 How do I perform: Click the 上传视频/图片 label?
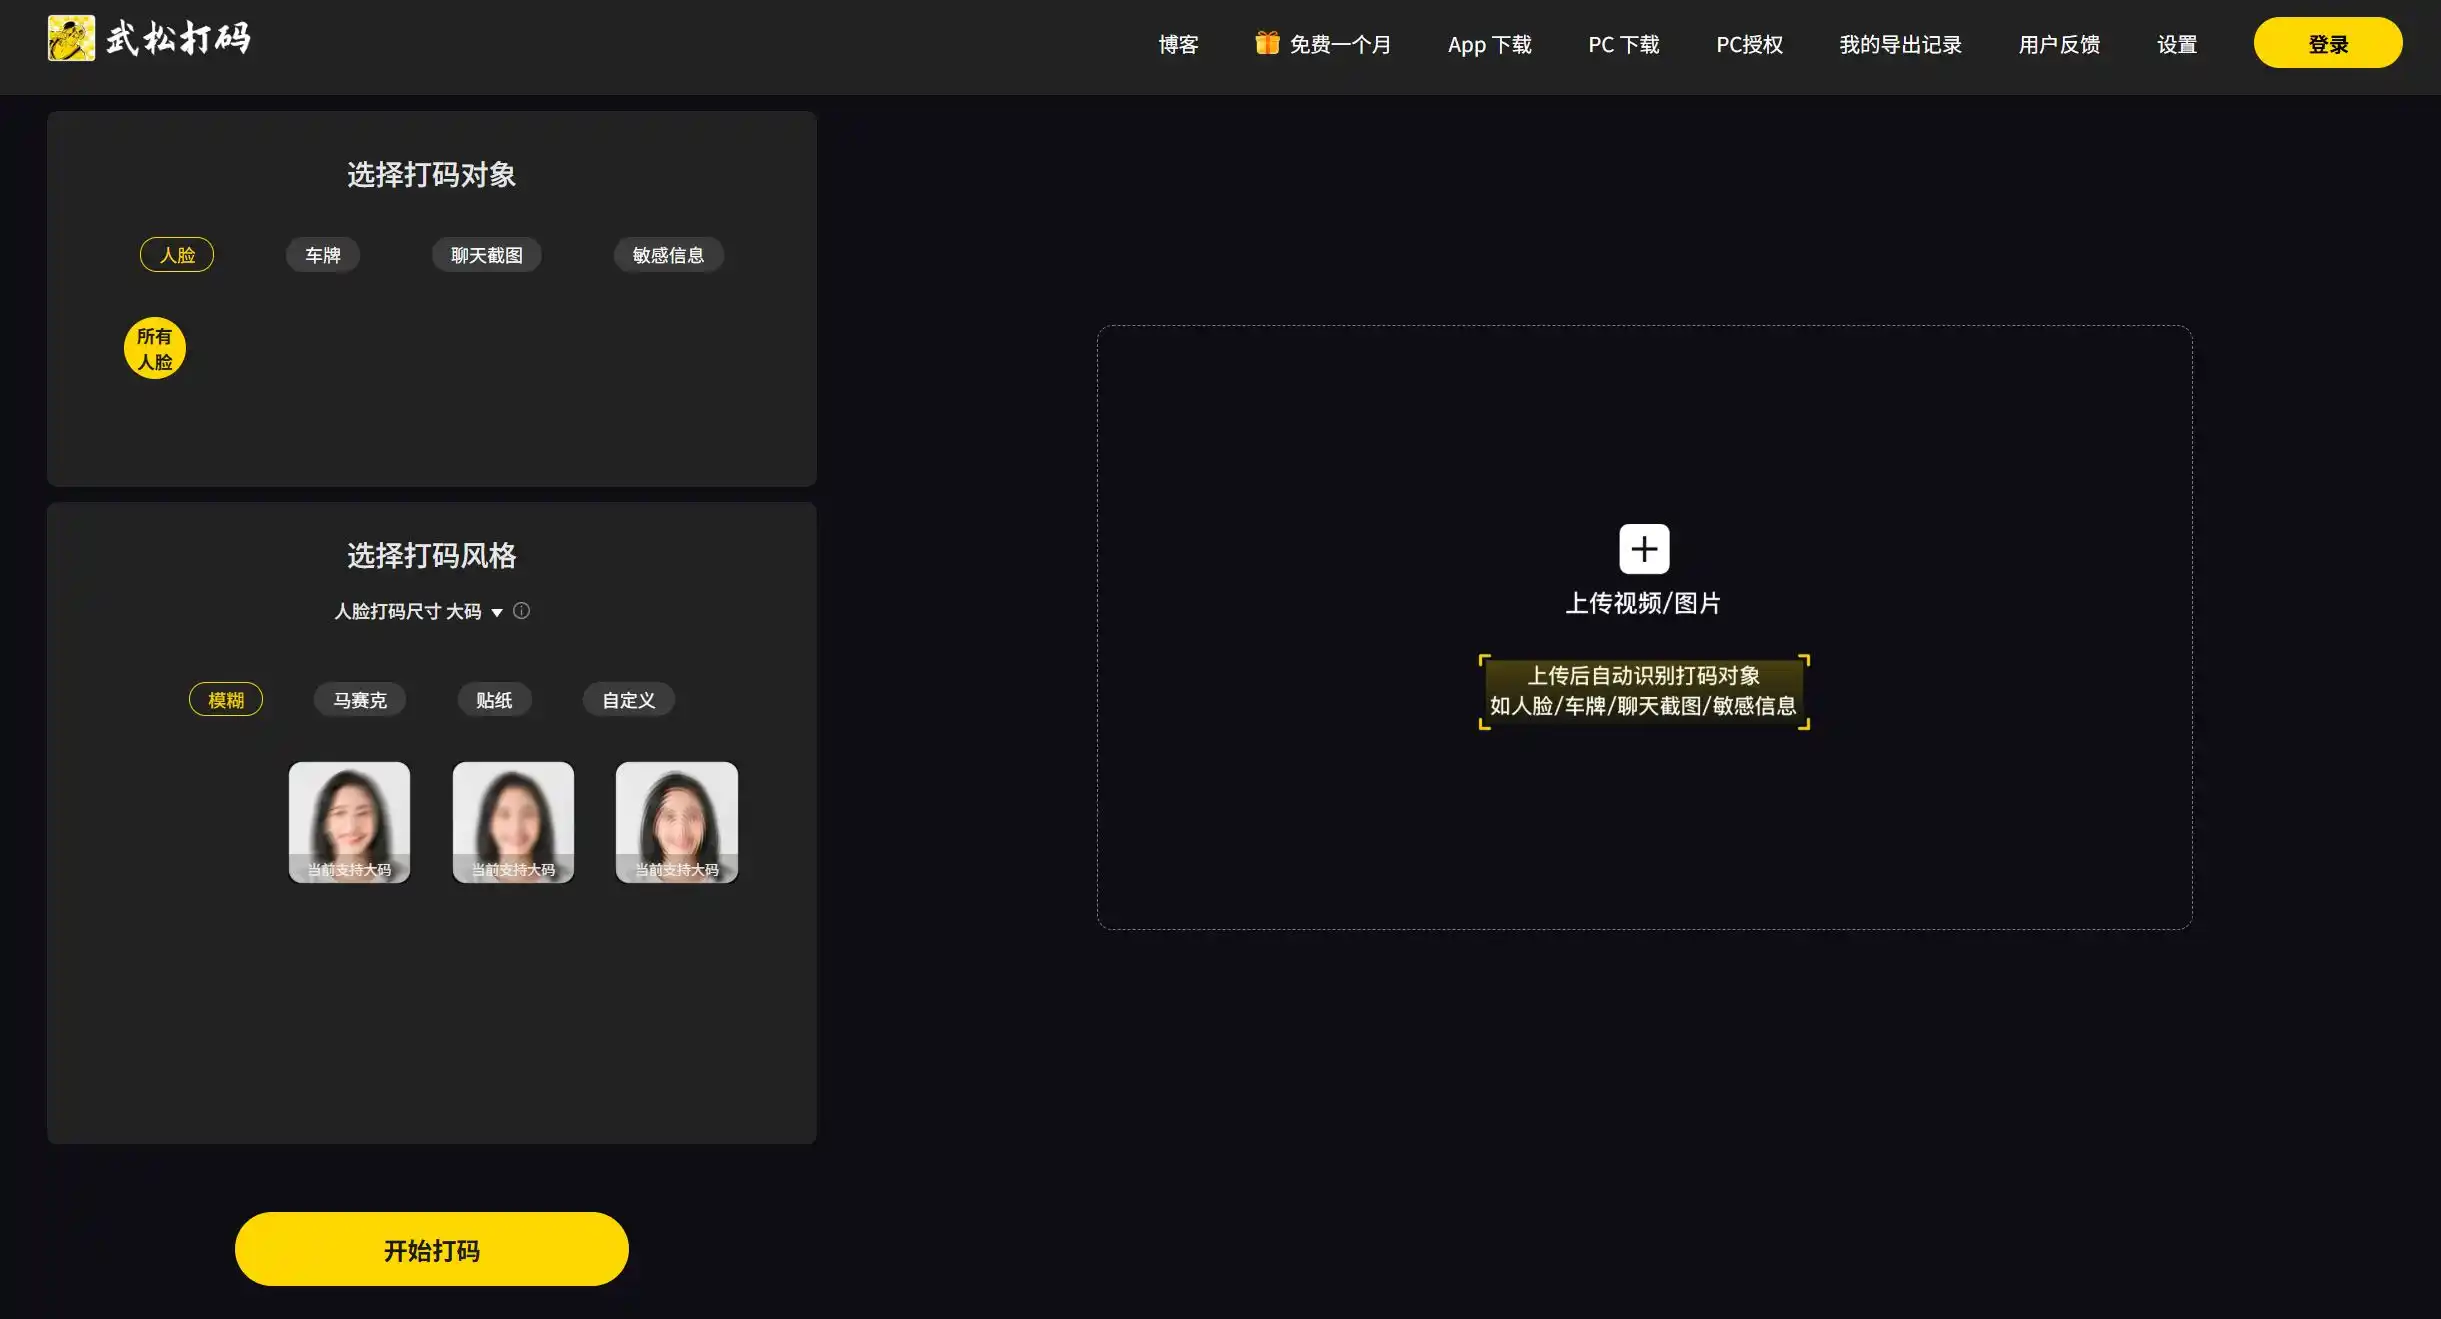tap(1643, 603)
